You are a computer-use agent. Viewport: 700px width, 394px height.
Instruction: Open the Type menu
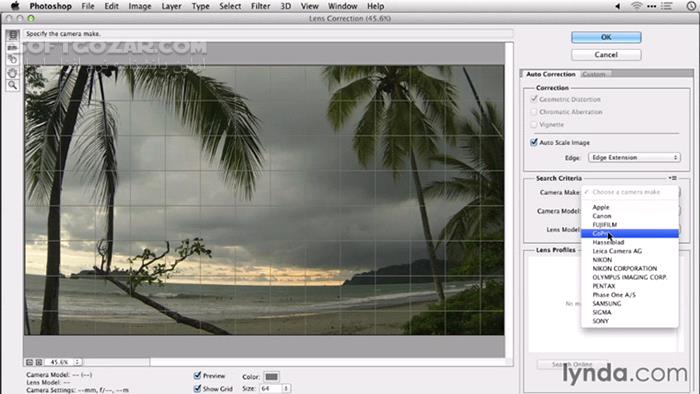pos(200,6)
